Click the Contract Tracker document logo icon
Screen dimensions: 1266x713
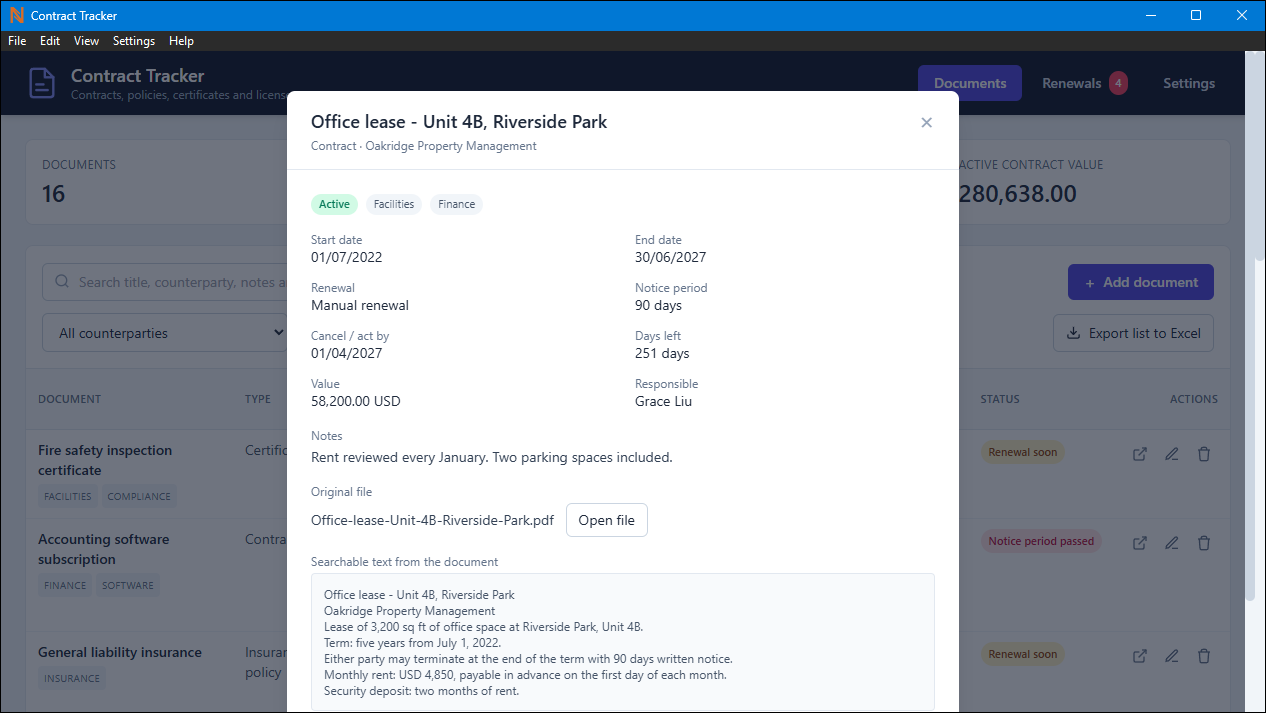point(42,83)
